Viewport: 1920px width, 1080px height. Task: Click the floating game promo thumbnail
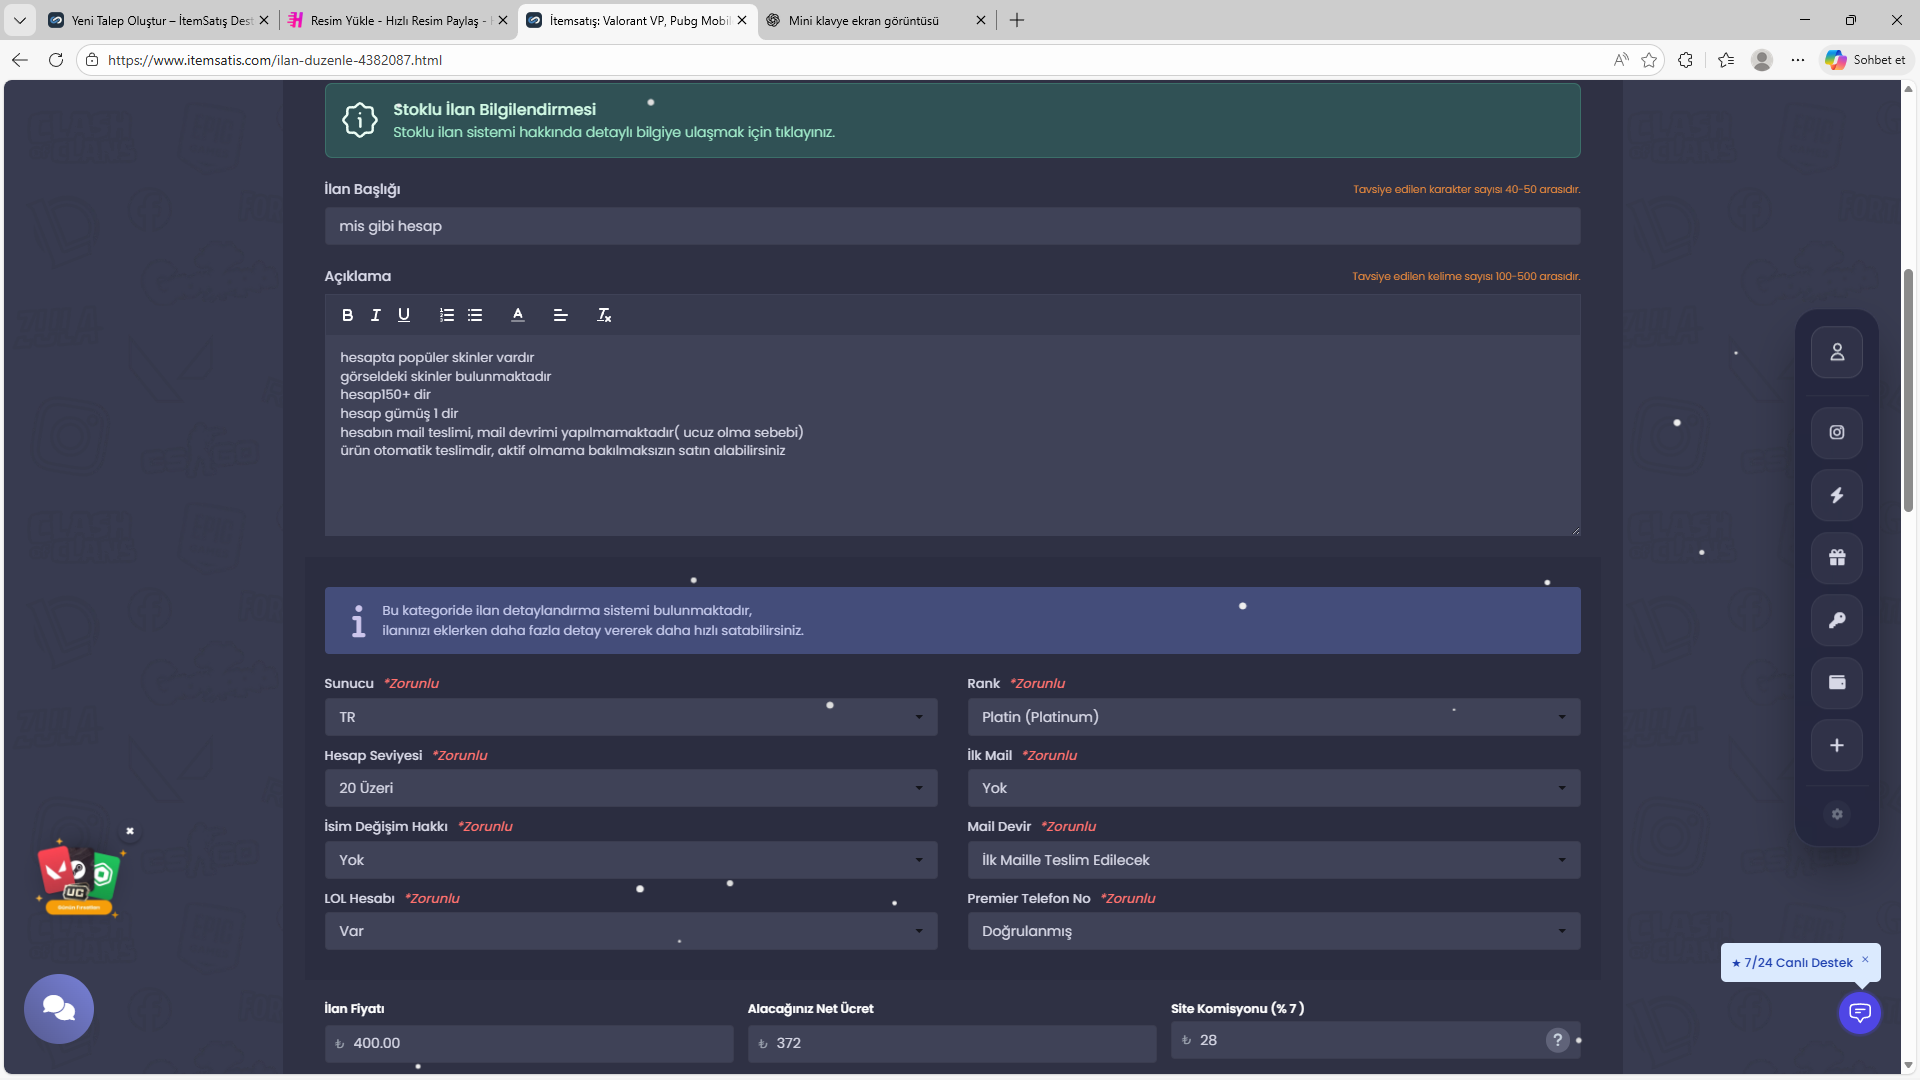(x=78, y=879)
